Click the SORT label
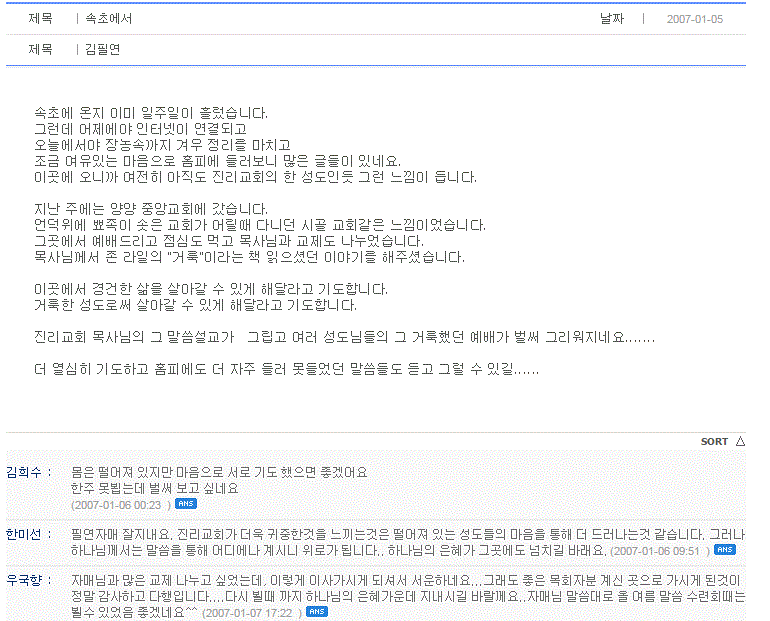 (714, 441)
